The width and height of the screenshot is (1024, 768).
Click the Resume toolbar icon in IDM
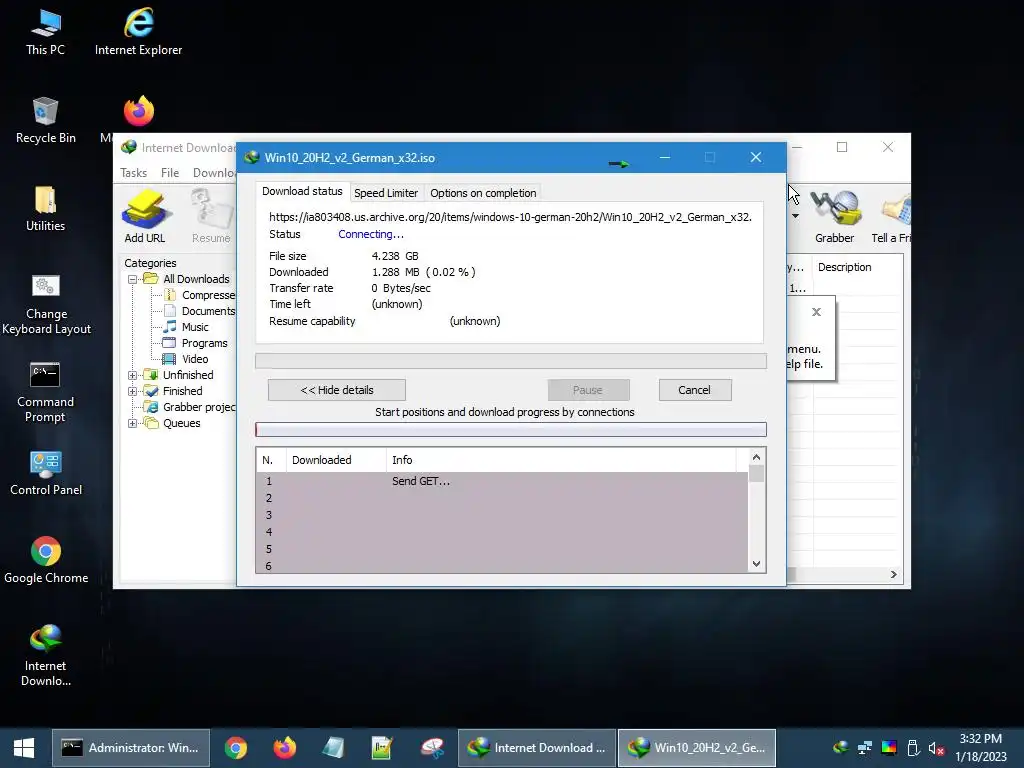point(211,217)
